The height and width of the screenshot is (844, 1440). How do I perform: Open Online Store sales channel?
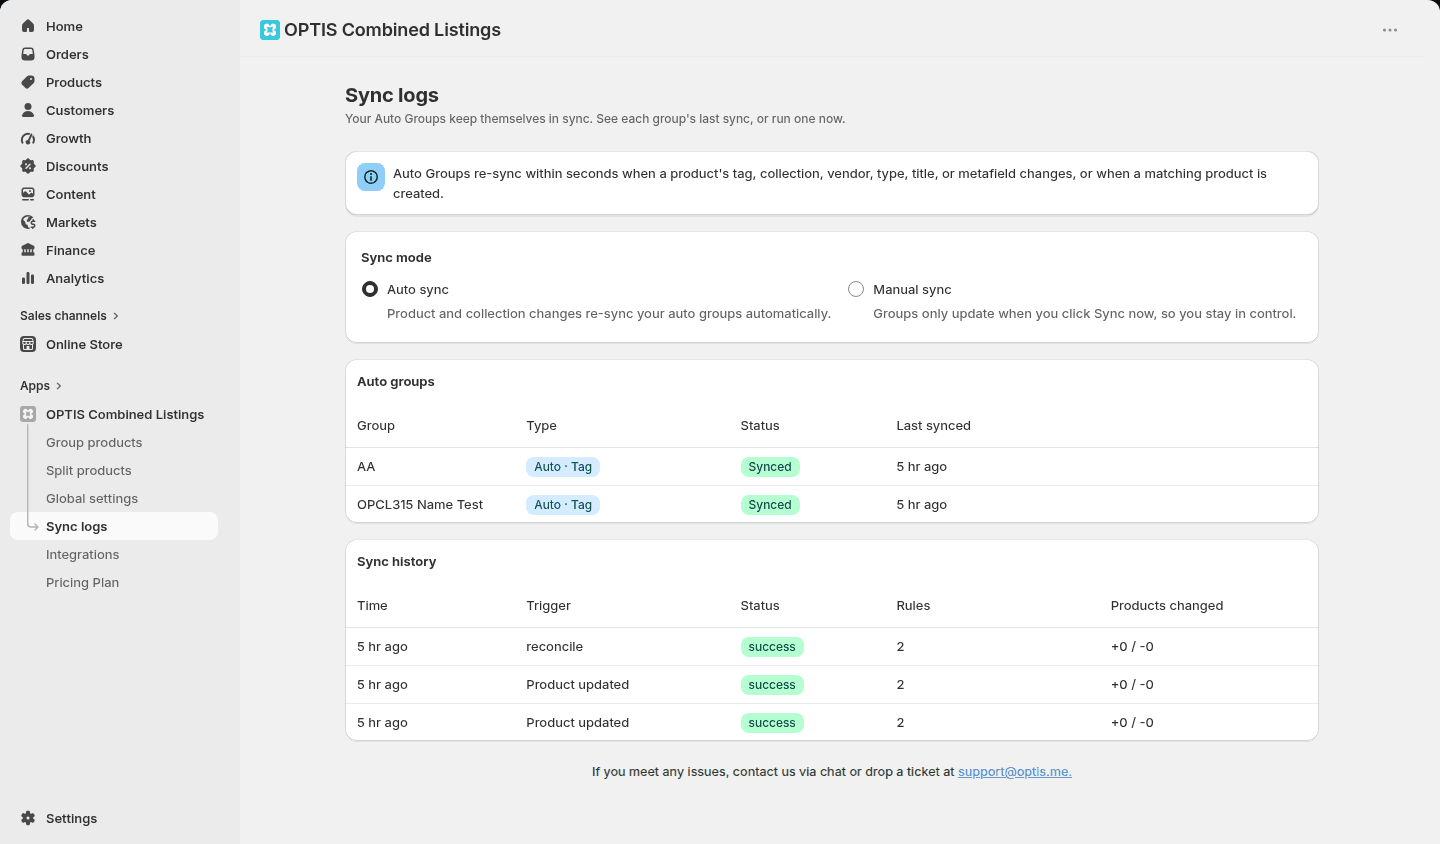(x=84, y=344)
